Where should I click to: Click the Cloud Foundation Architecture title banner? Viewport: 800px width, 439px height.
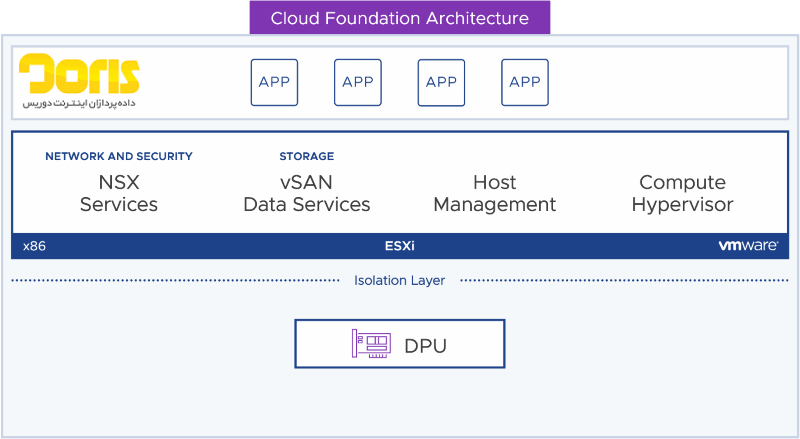click(x=399, y=18)
